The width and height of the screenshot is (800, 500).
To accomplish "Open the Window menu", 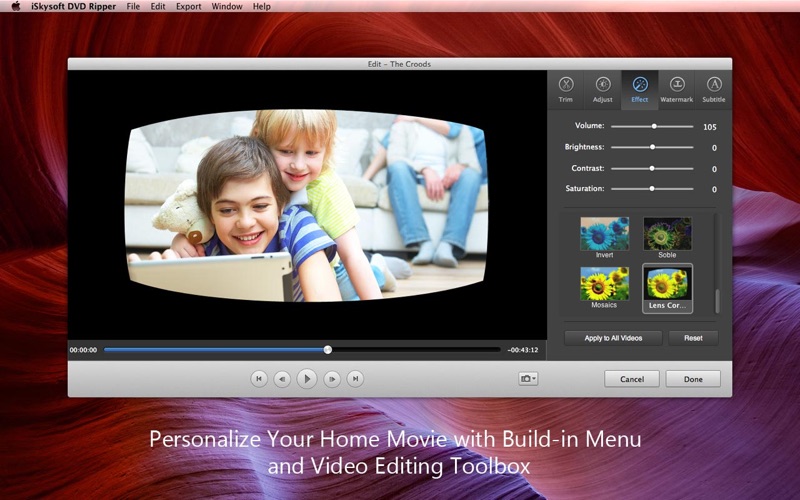I will pyautogui.click(x=227, y=6).
